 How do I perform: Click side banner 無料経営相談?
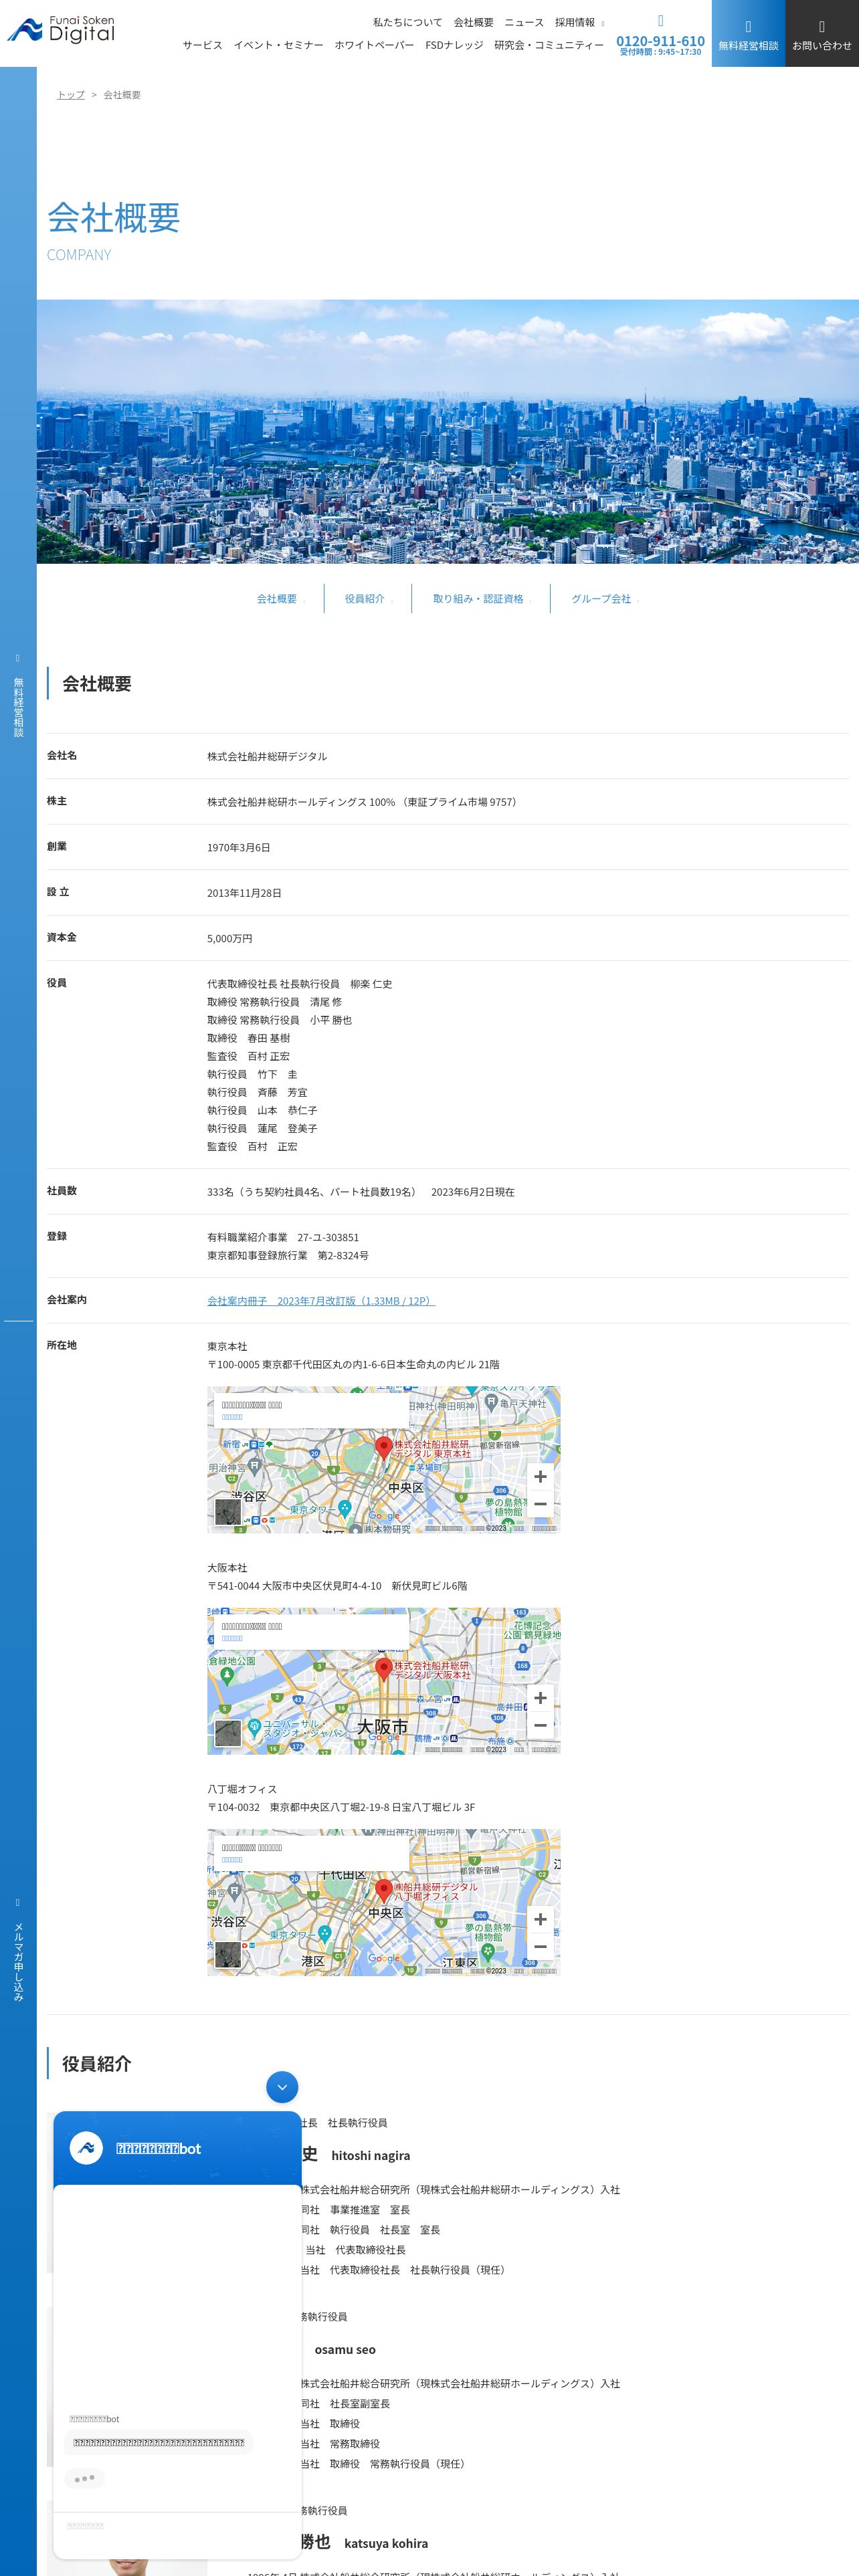pyautogui.click(x=18, y=697)
